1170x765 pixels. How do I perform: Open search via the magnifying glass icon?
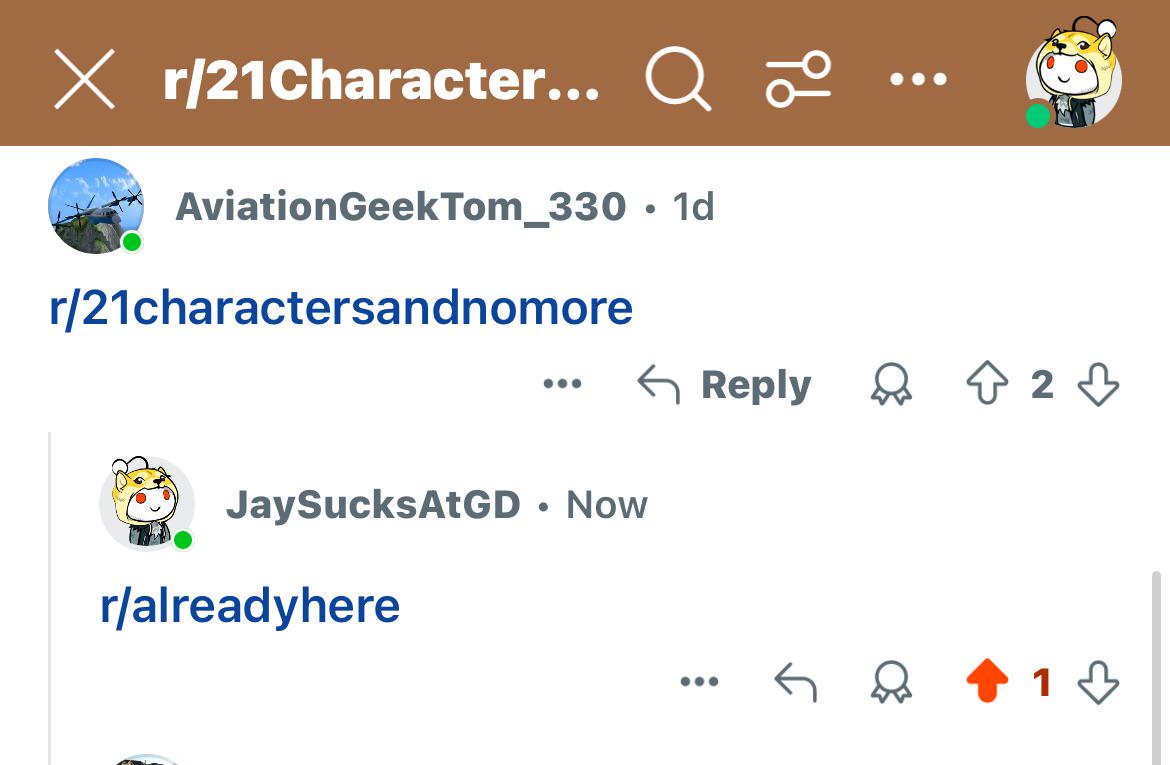tap(678, 79)
